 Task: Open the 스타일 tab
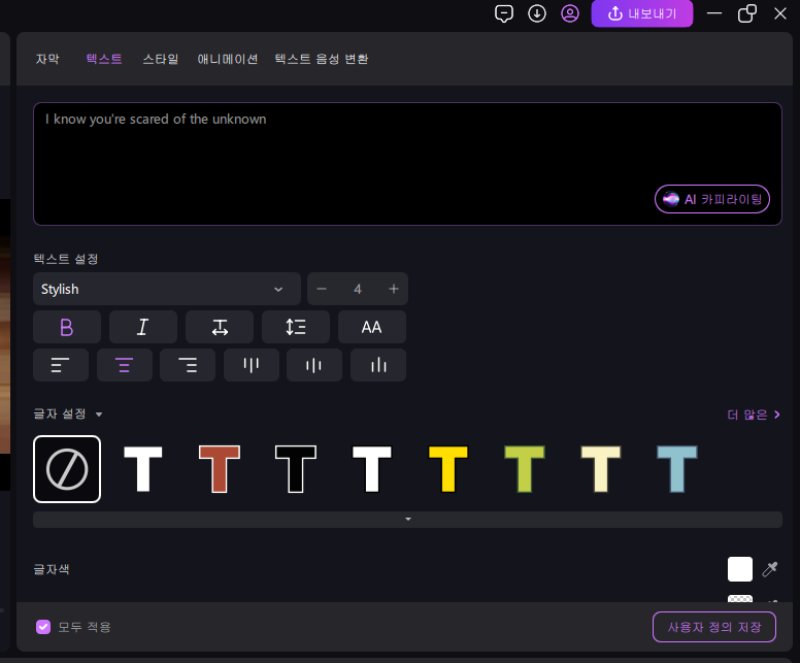pos(160,59)
